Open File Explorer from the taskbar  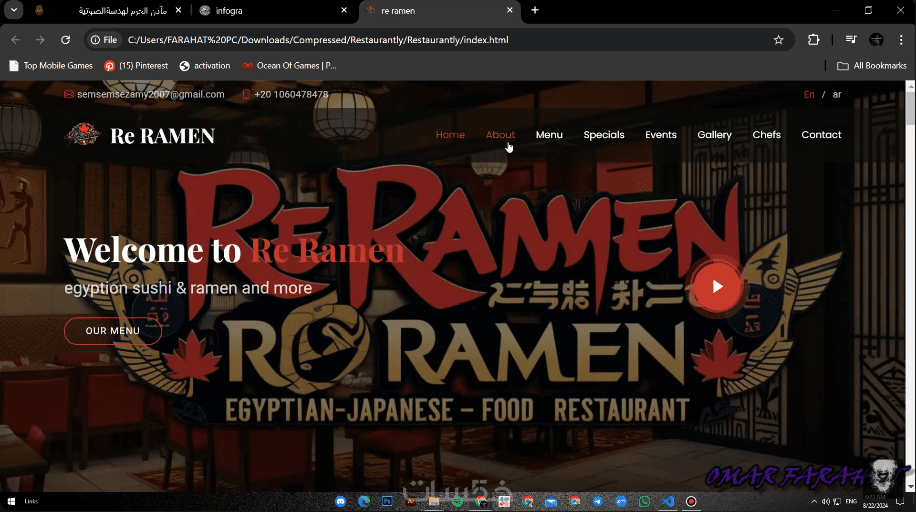[x=433, y=501]
